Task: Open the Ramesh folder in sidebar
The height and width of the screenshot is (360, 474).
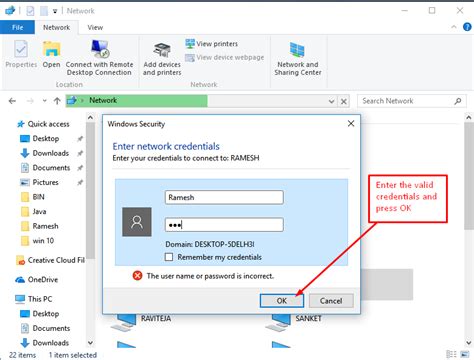Action: coord(40,226)
